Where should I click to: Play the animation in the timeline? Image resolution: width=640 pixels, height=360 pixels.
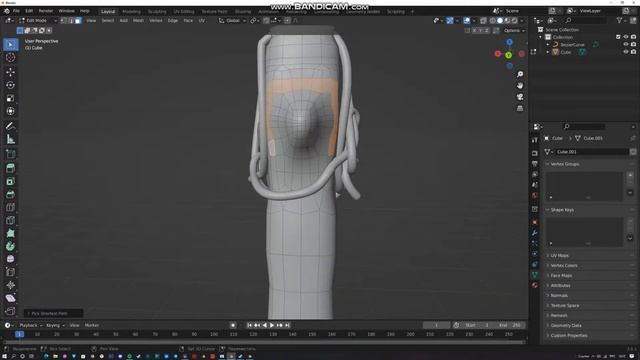coord(272,325)
